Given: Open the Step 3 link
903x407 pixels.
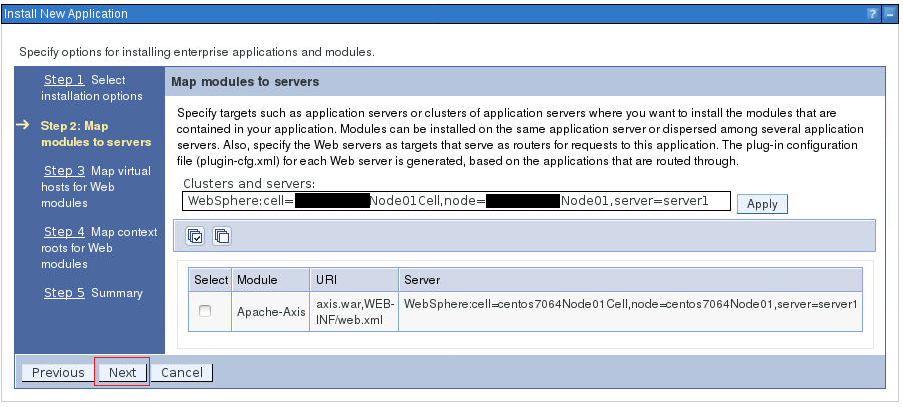Looking at the screenshot, I should click(x=64, y=171).
